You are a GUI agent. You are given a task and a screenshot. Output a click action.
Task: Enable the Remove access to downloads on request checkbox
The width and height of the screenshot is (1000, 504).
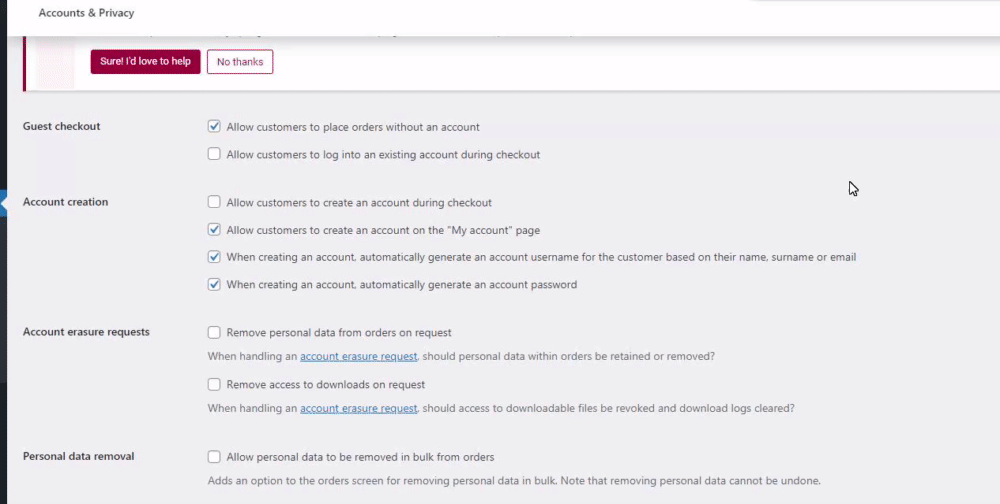pyautogui.click(x=214, y=384)
